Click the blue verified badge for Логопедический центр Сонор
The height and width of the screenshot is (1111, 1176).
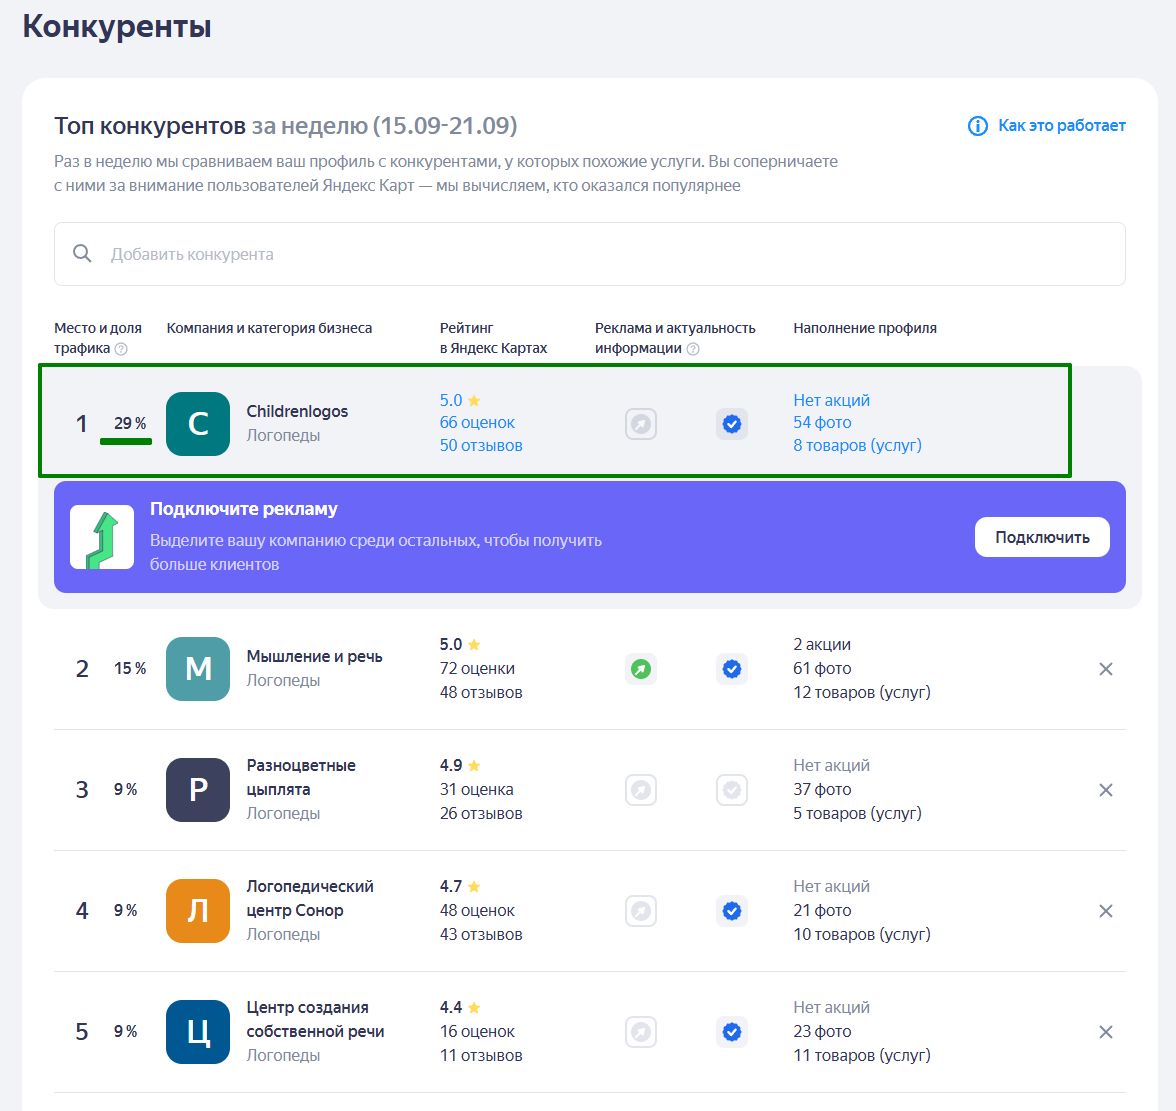pyautogui.click(x=732, y=911)
